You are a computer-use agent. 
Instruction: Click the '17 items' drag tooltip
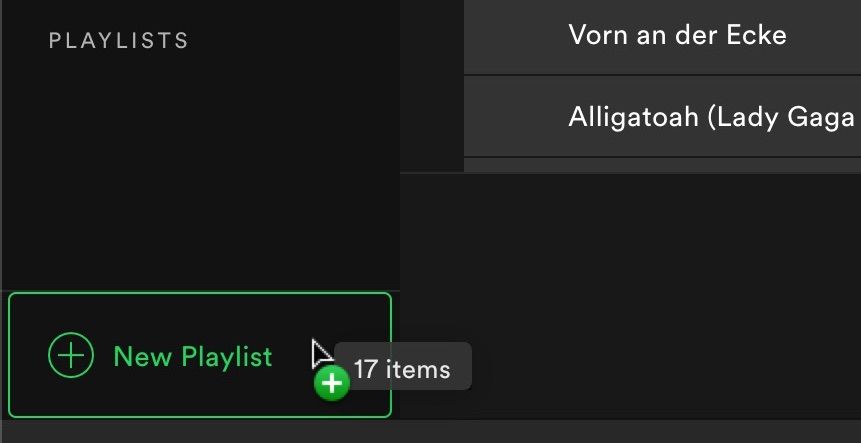[402, 366]
